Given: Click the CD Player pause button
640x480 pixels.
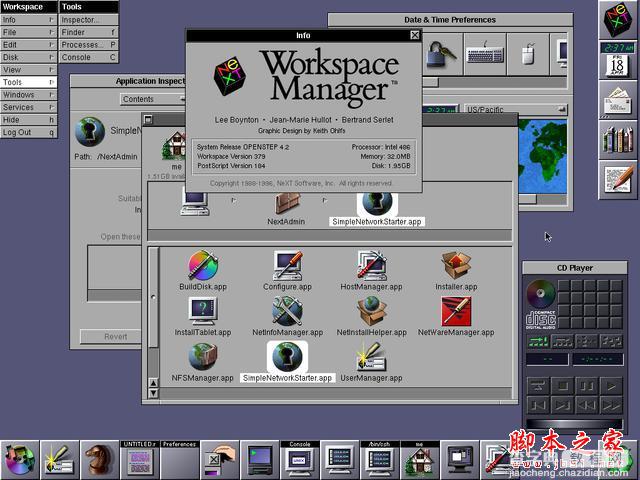Looking at the screenshot, I should [587, 386].
